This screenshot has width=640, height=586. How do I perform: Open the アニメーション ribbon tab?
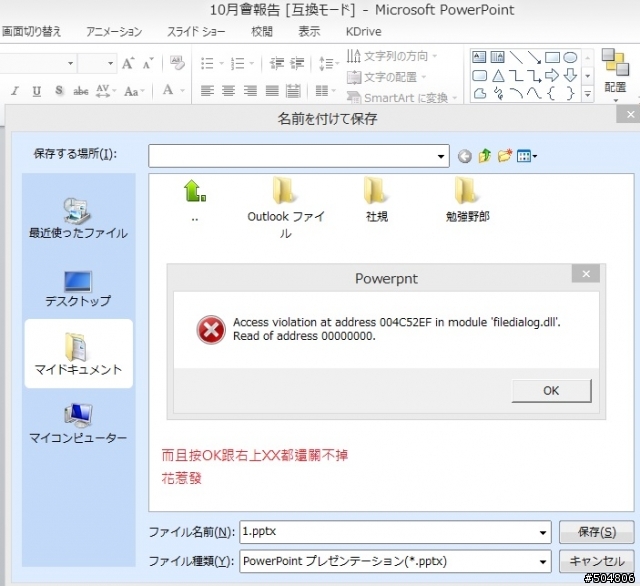[x=114, y=31]
